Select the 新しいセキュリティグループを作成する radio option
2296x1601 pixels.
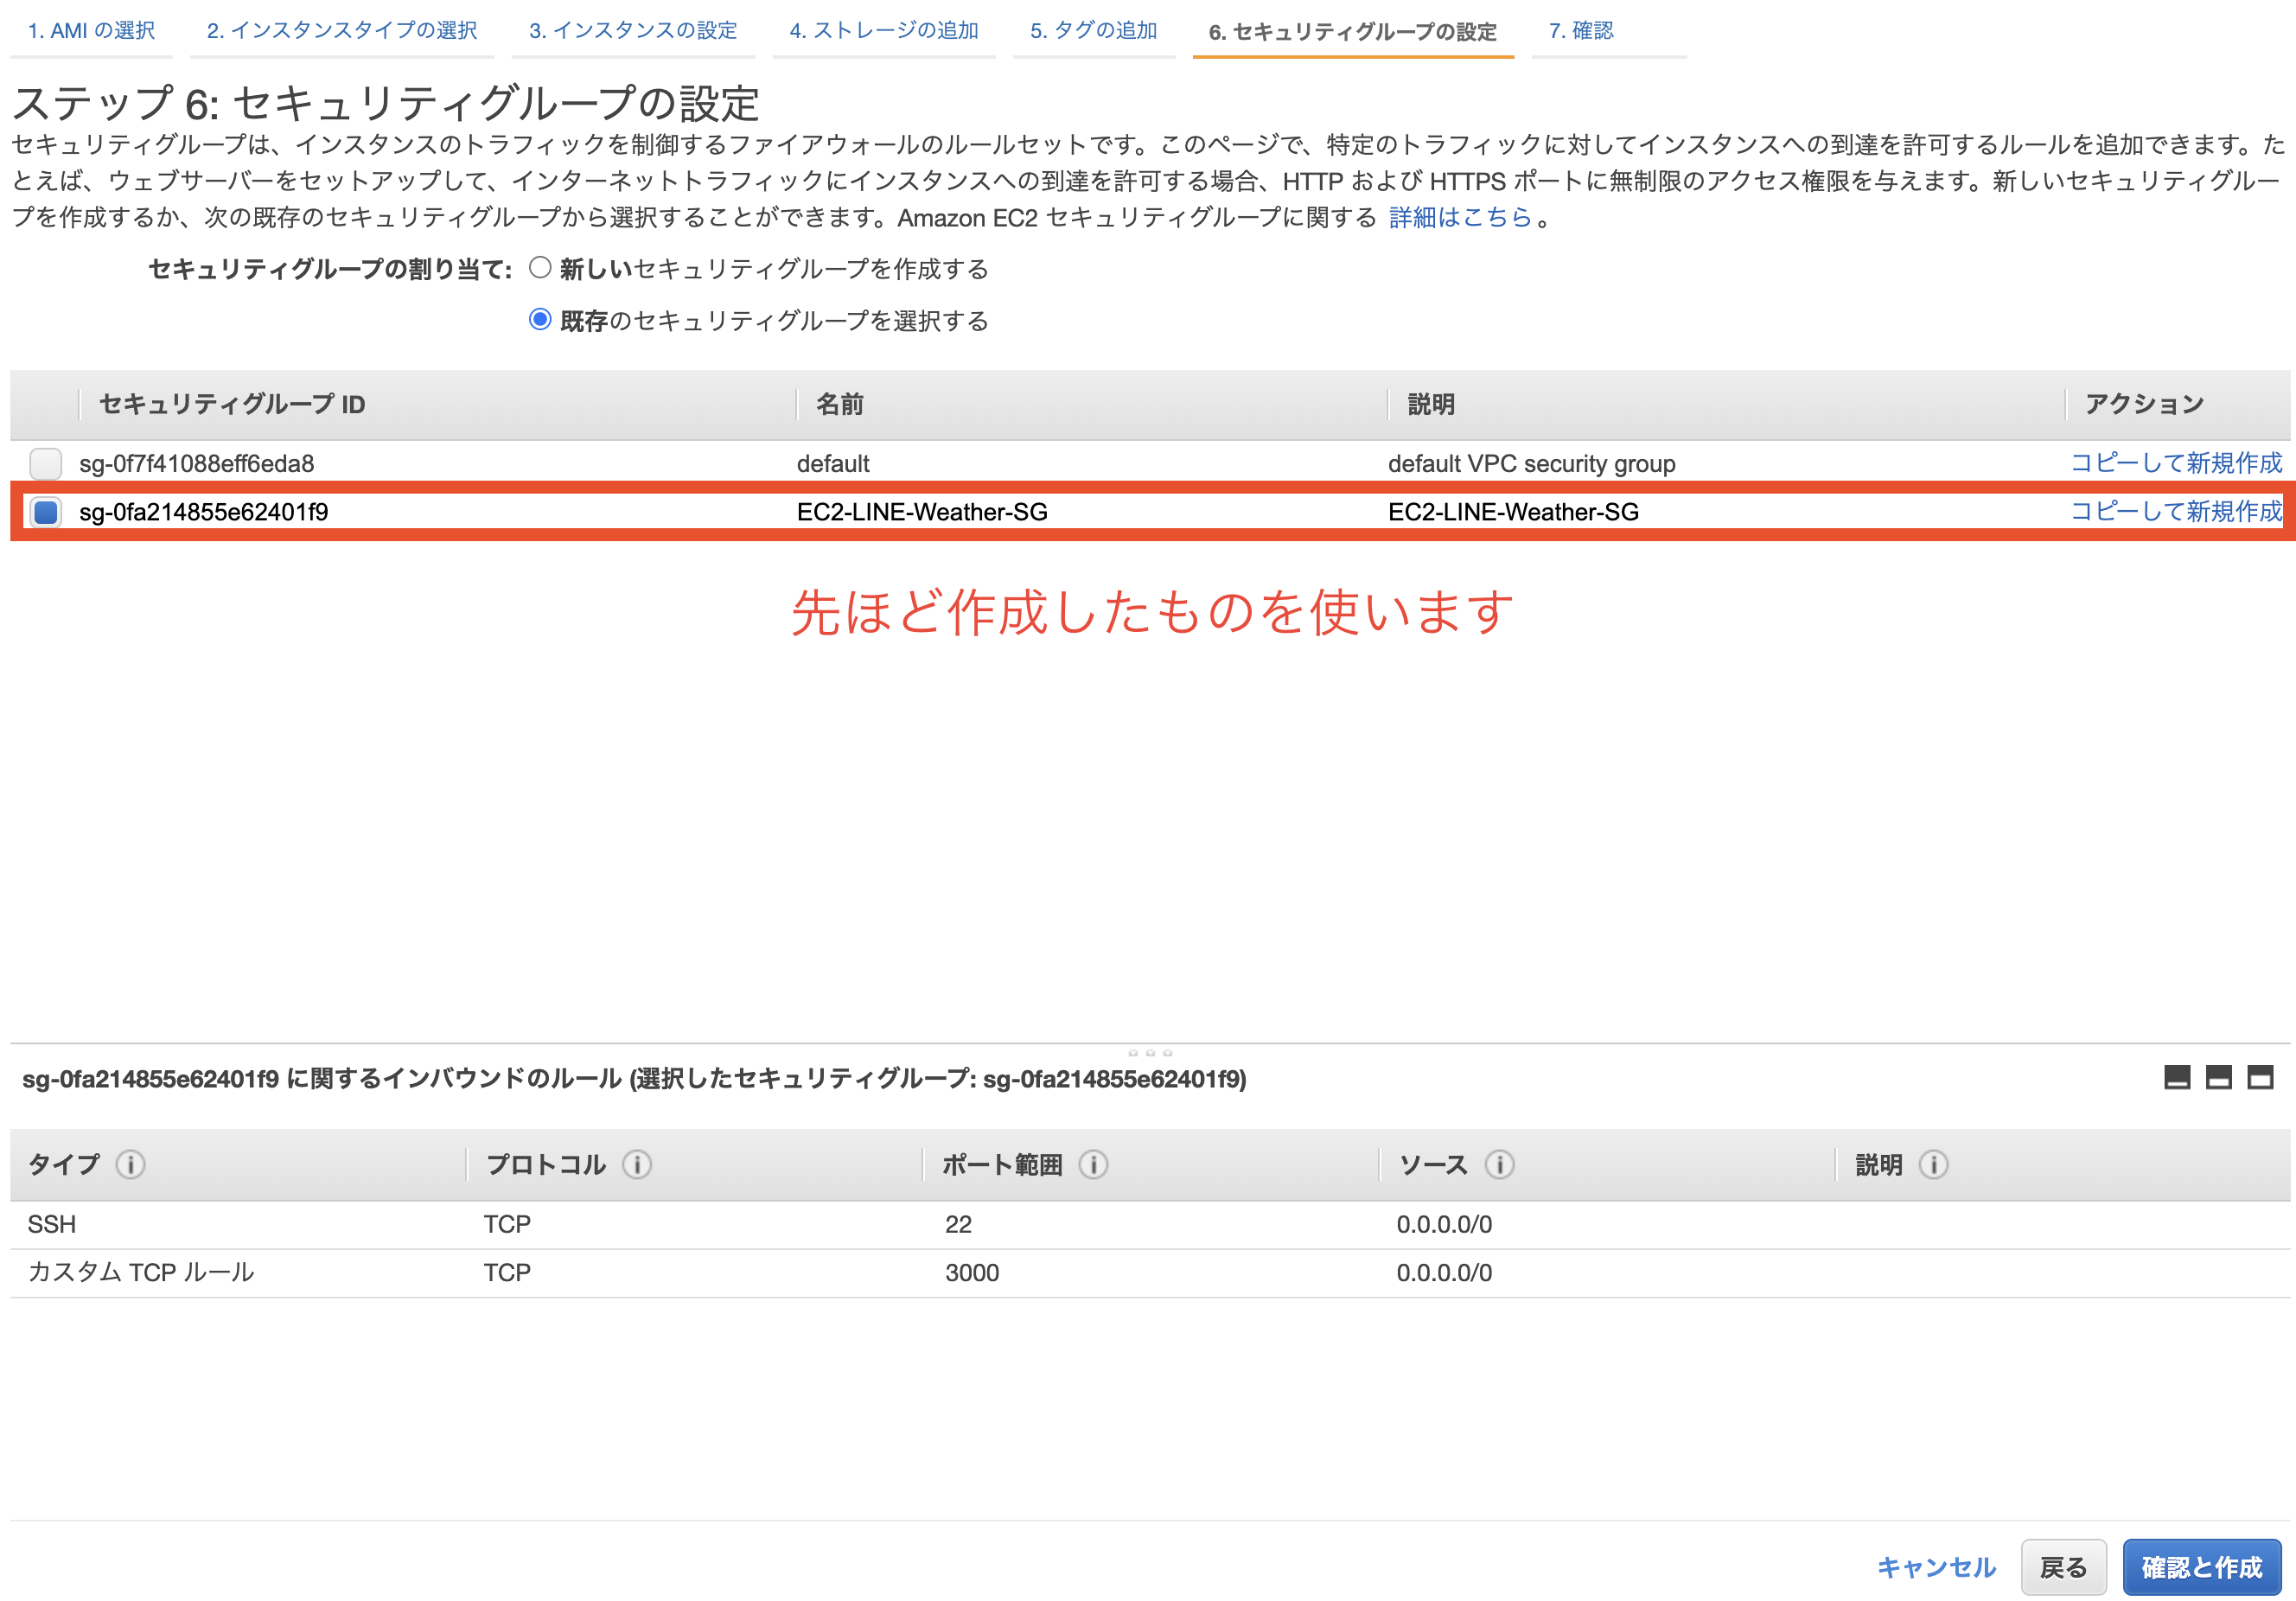pyautogui.click(x=540, y=266)
